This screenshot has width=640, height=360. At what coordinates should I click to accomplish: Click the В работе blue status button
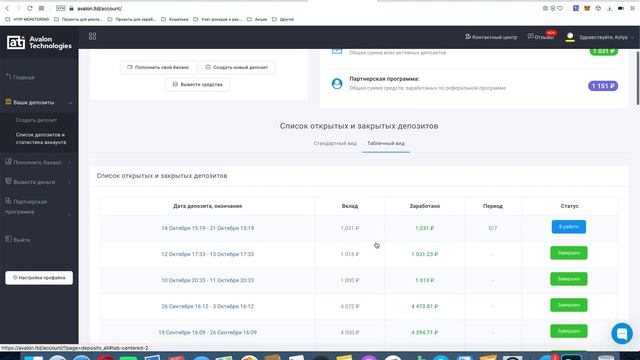coord(569,227)
